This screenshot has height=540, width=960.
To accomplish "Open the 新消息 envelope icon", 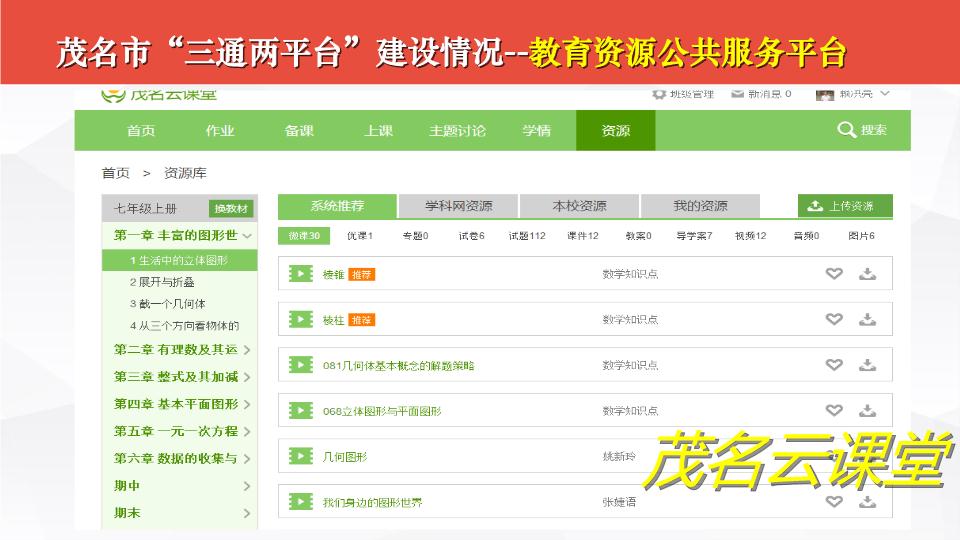I will pyautogui.click(x=738, y=94).
